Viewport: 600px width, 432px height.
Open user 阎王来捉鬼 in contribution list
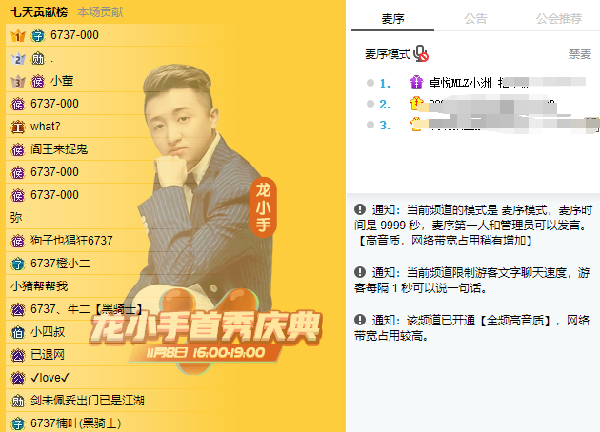(59, 149)
